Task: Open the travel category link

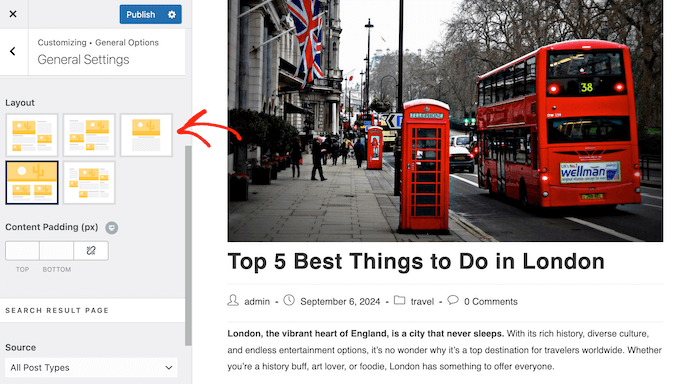Action: [x=422, y=302]
